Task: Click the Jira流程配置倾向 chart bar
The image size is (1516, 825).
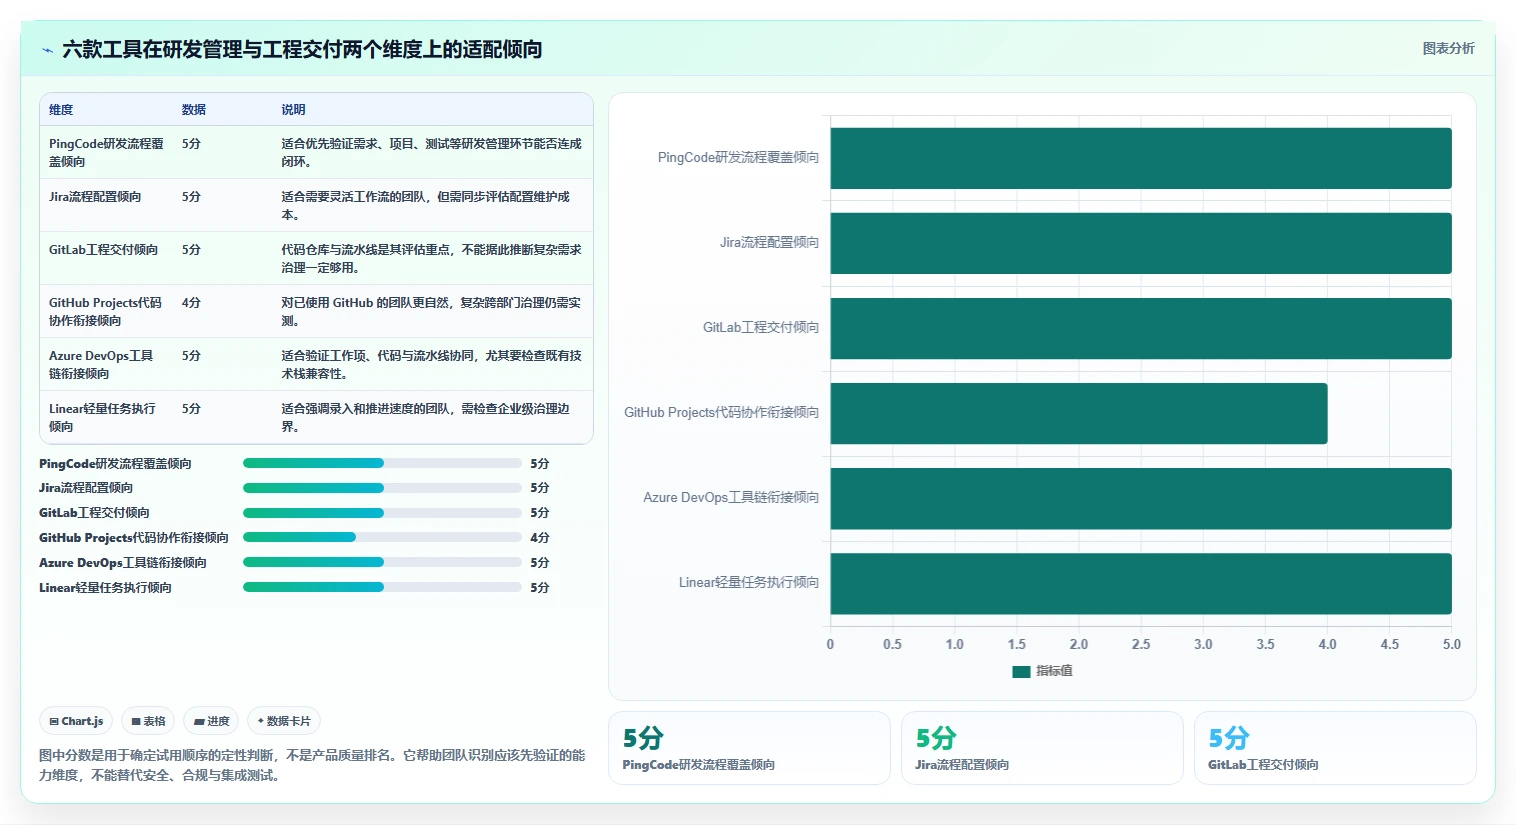Action: coord(1141,243)
